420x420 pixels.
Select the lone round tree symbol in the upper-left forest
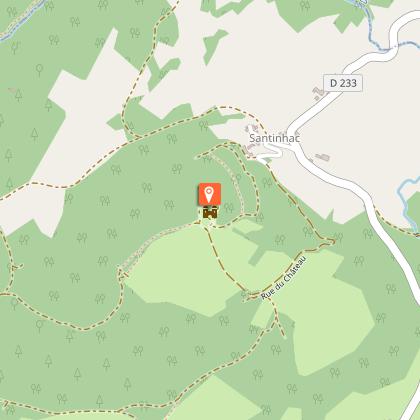pos(40,70)
